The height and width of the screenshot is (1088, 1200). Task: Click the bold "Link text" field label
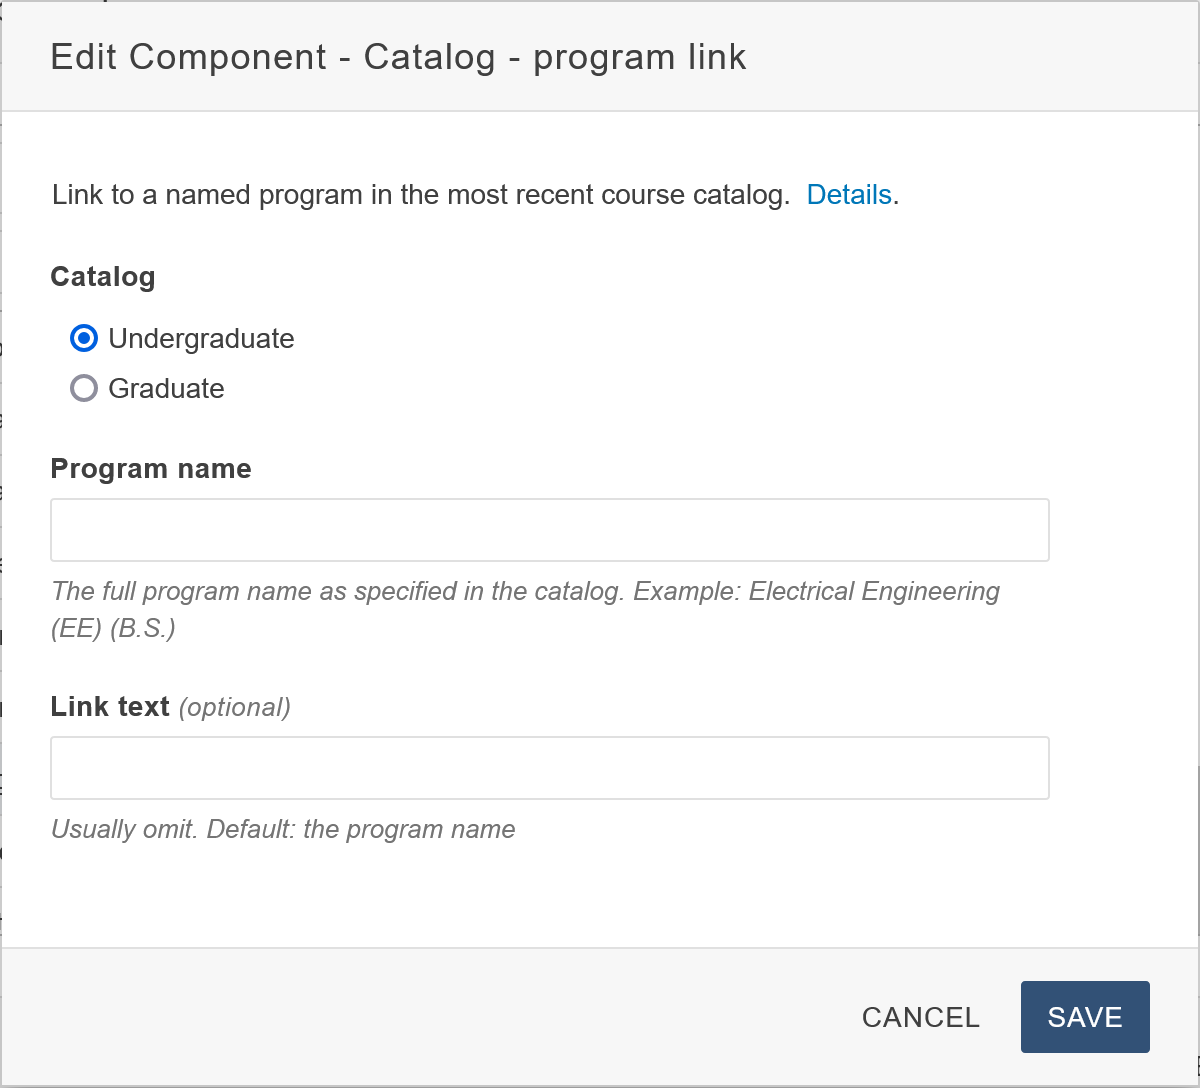coord(110,707)
